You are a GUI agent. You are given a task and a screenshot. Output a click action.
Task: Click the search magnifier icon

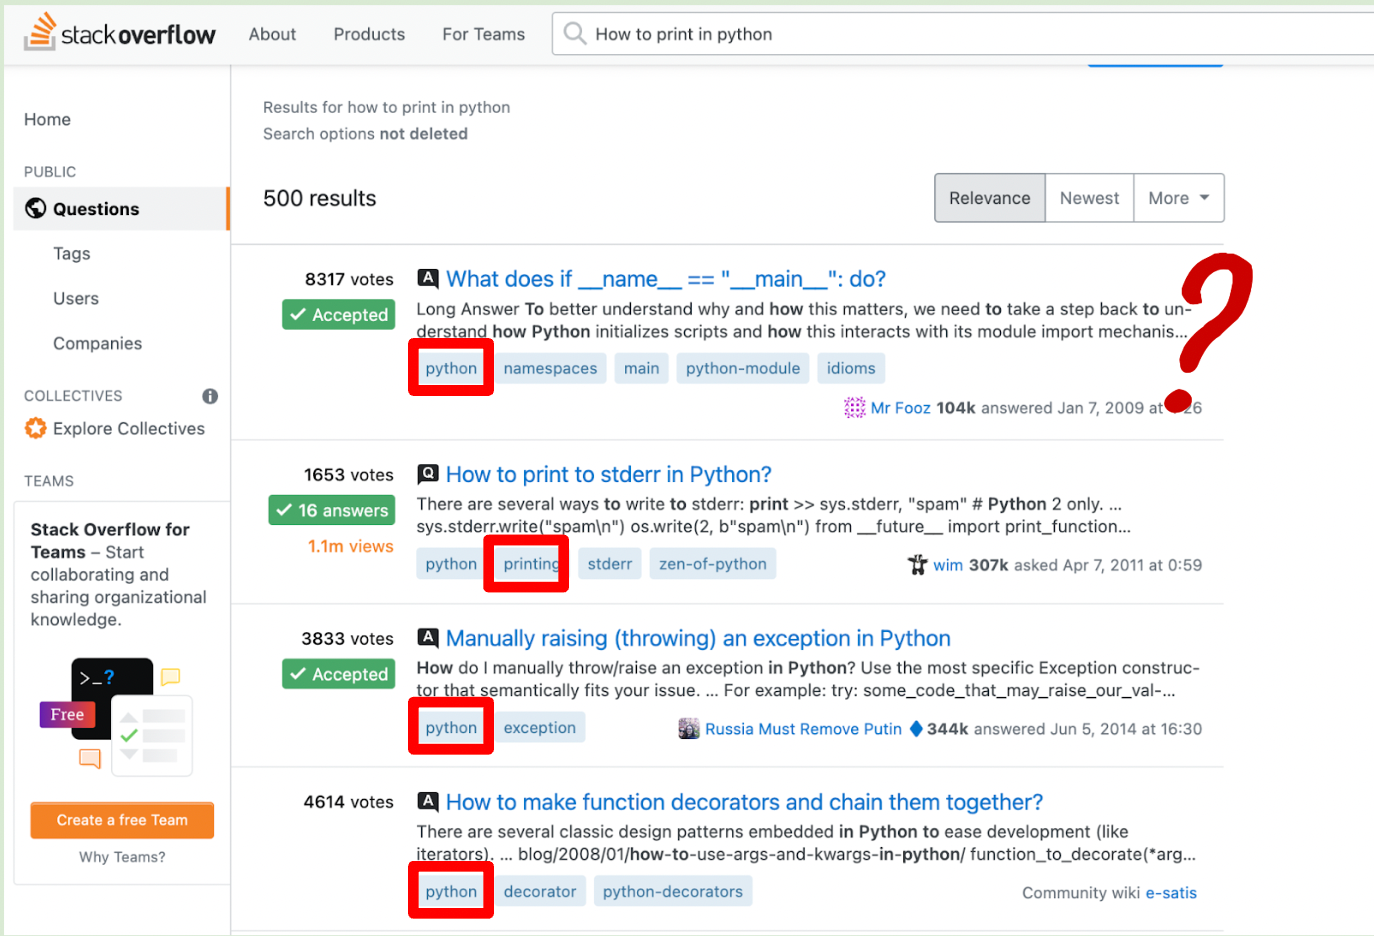pos(575,34)
